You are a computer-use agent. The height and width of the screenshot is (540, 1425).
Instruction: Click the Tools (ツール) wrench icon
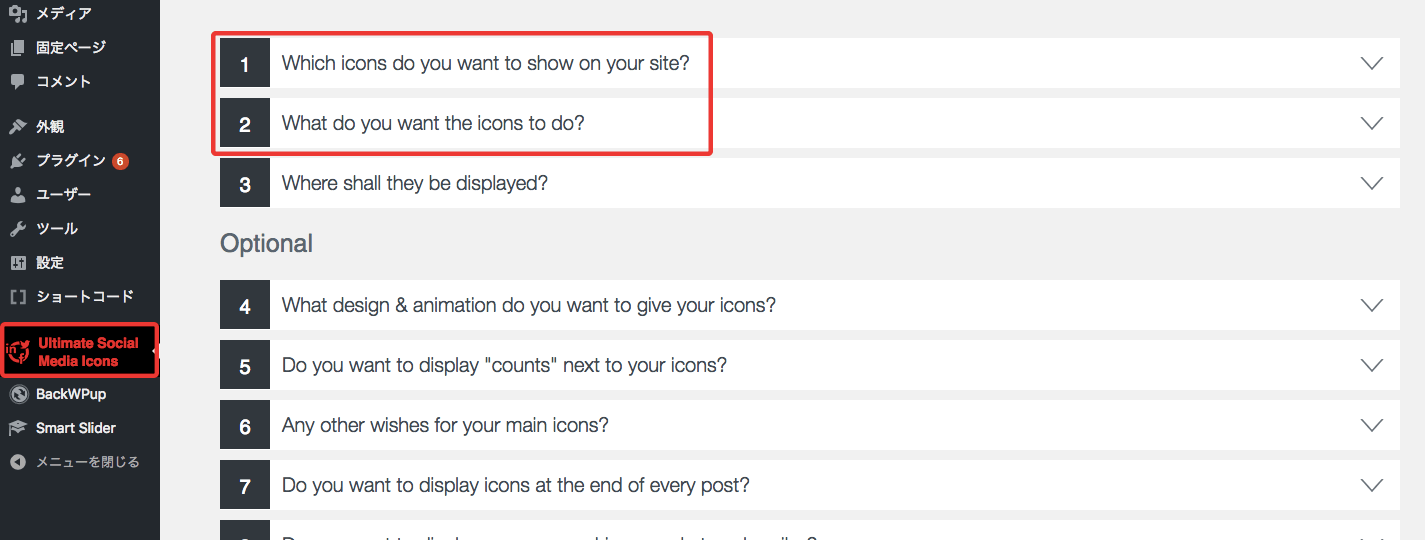click(17, 229)
